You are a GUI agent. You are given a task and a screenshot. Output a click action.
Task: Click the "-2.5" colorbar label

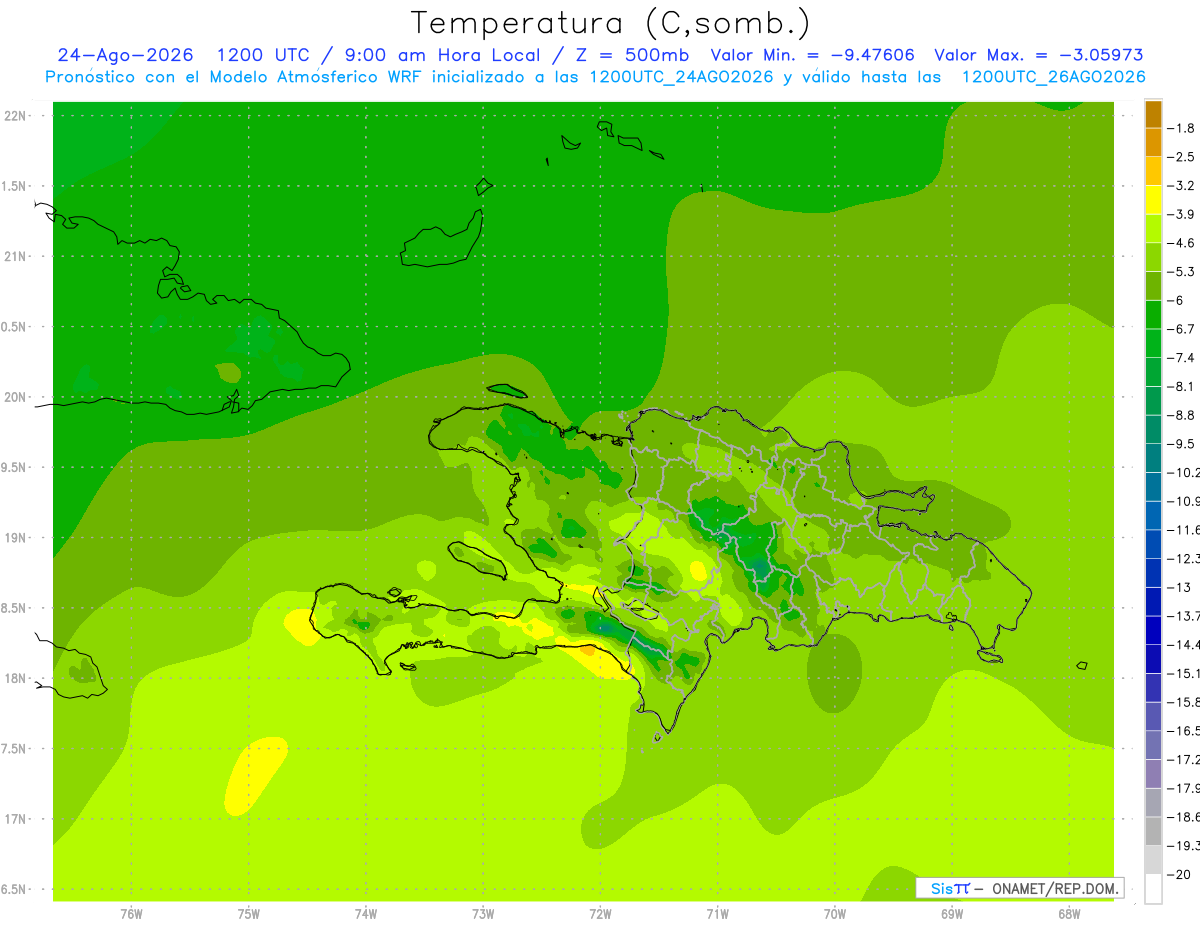(x=1181, y=157)
